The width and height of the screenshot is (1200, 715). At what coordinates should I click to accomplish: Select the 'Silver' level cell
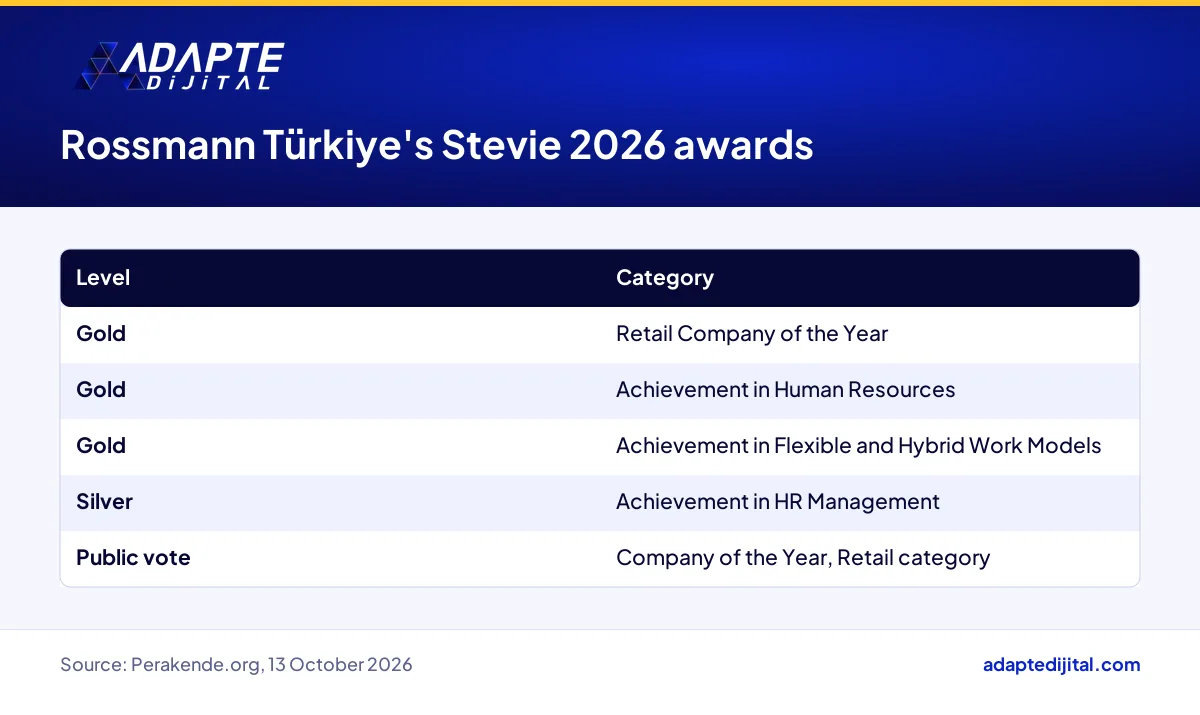coord(104,502)
